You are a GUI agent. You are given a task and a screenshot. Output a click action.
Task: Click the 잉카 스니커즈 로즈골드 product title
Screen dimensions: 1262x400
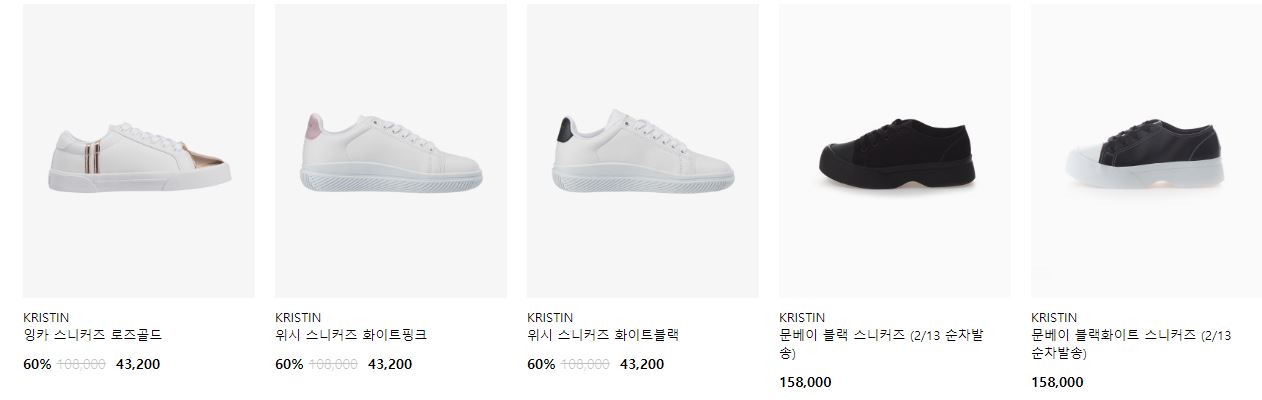(93, 335)
